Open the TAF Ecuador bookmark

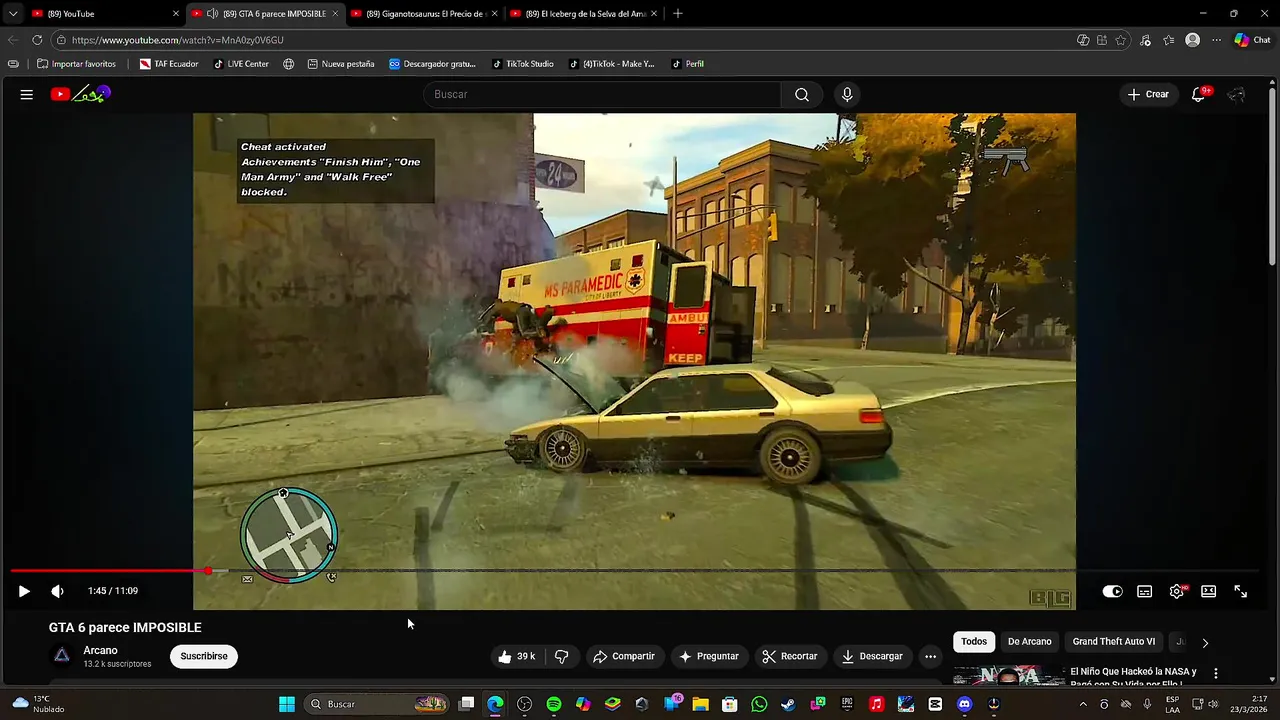[169, 64]
